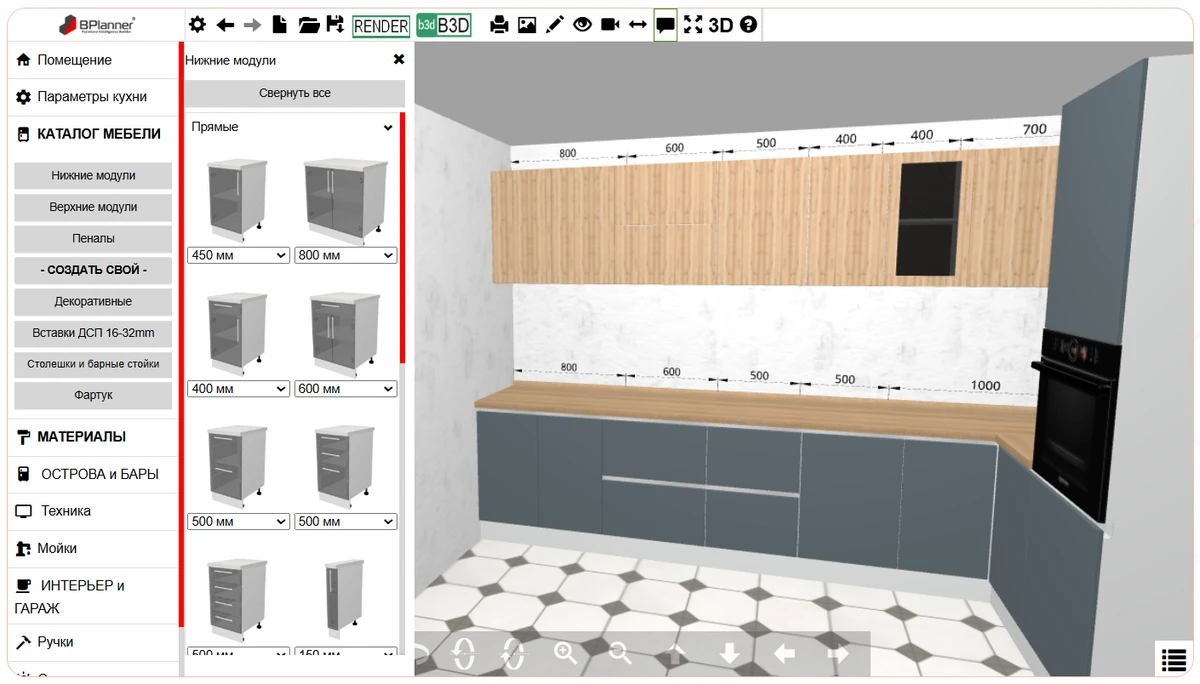The height and width of the screenshot is (684, 1200).
Task: Open the Помещение menu item
Action: (x=74, y=60)
